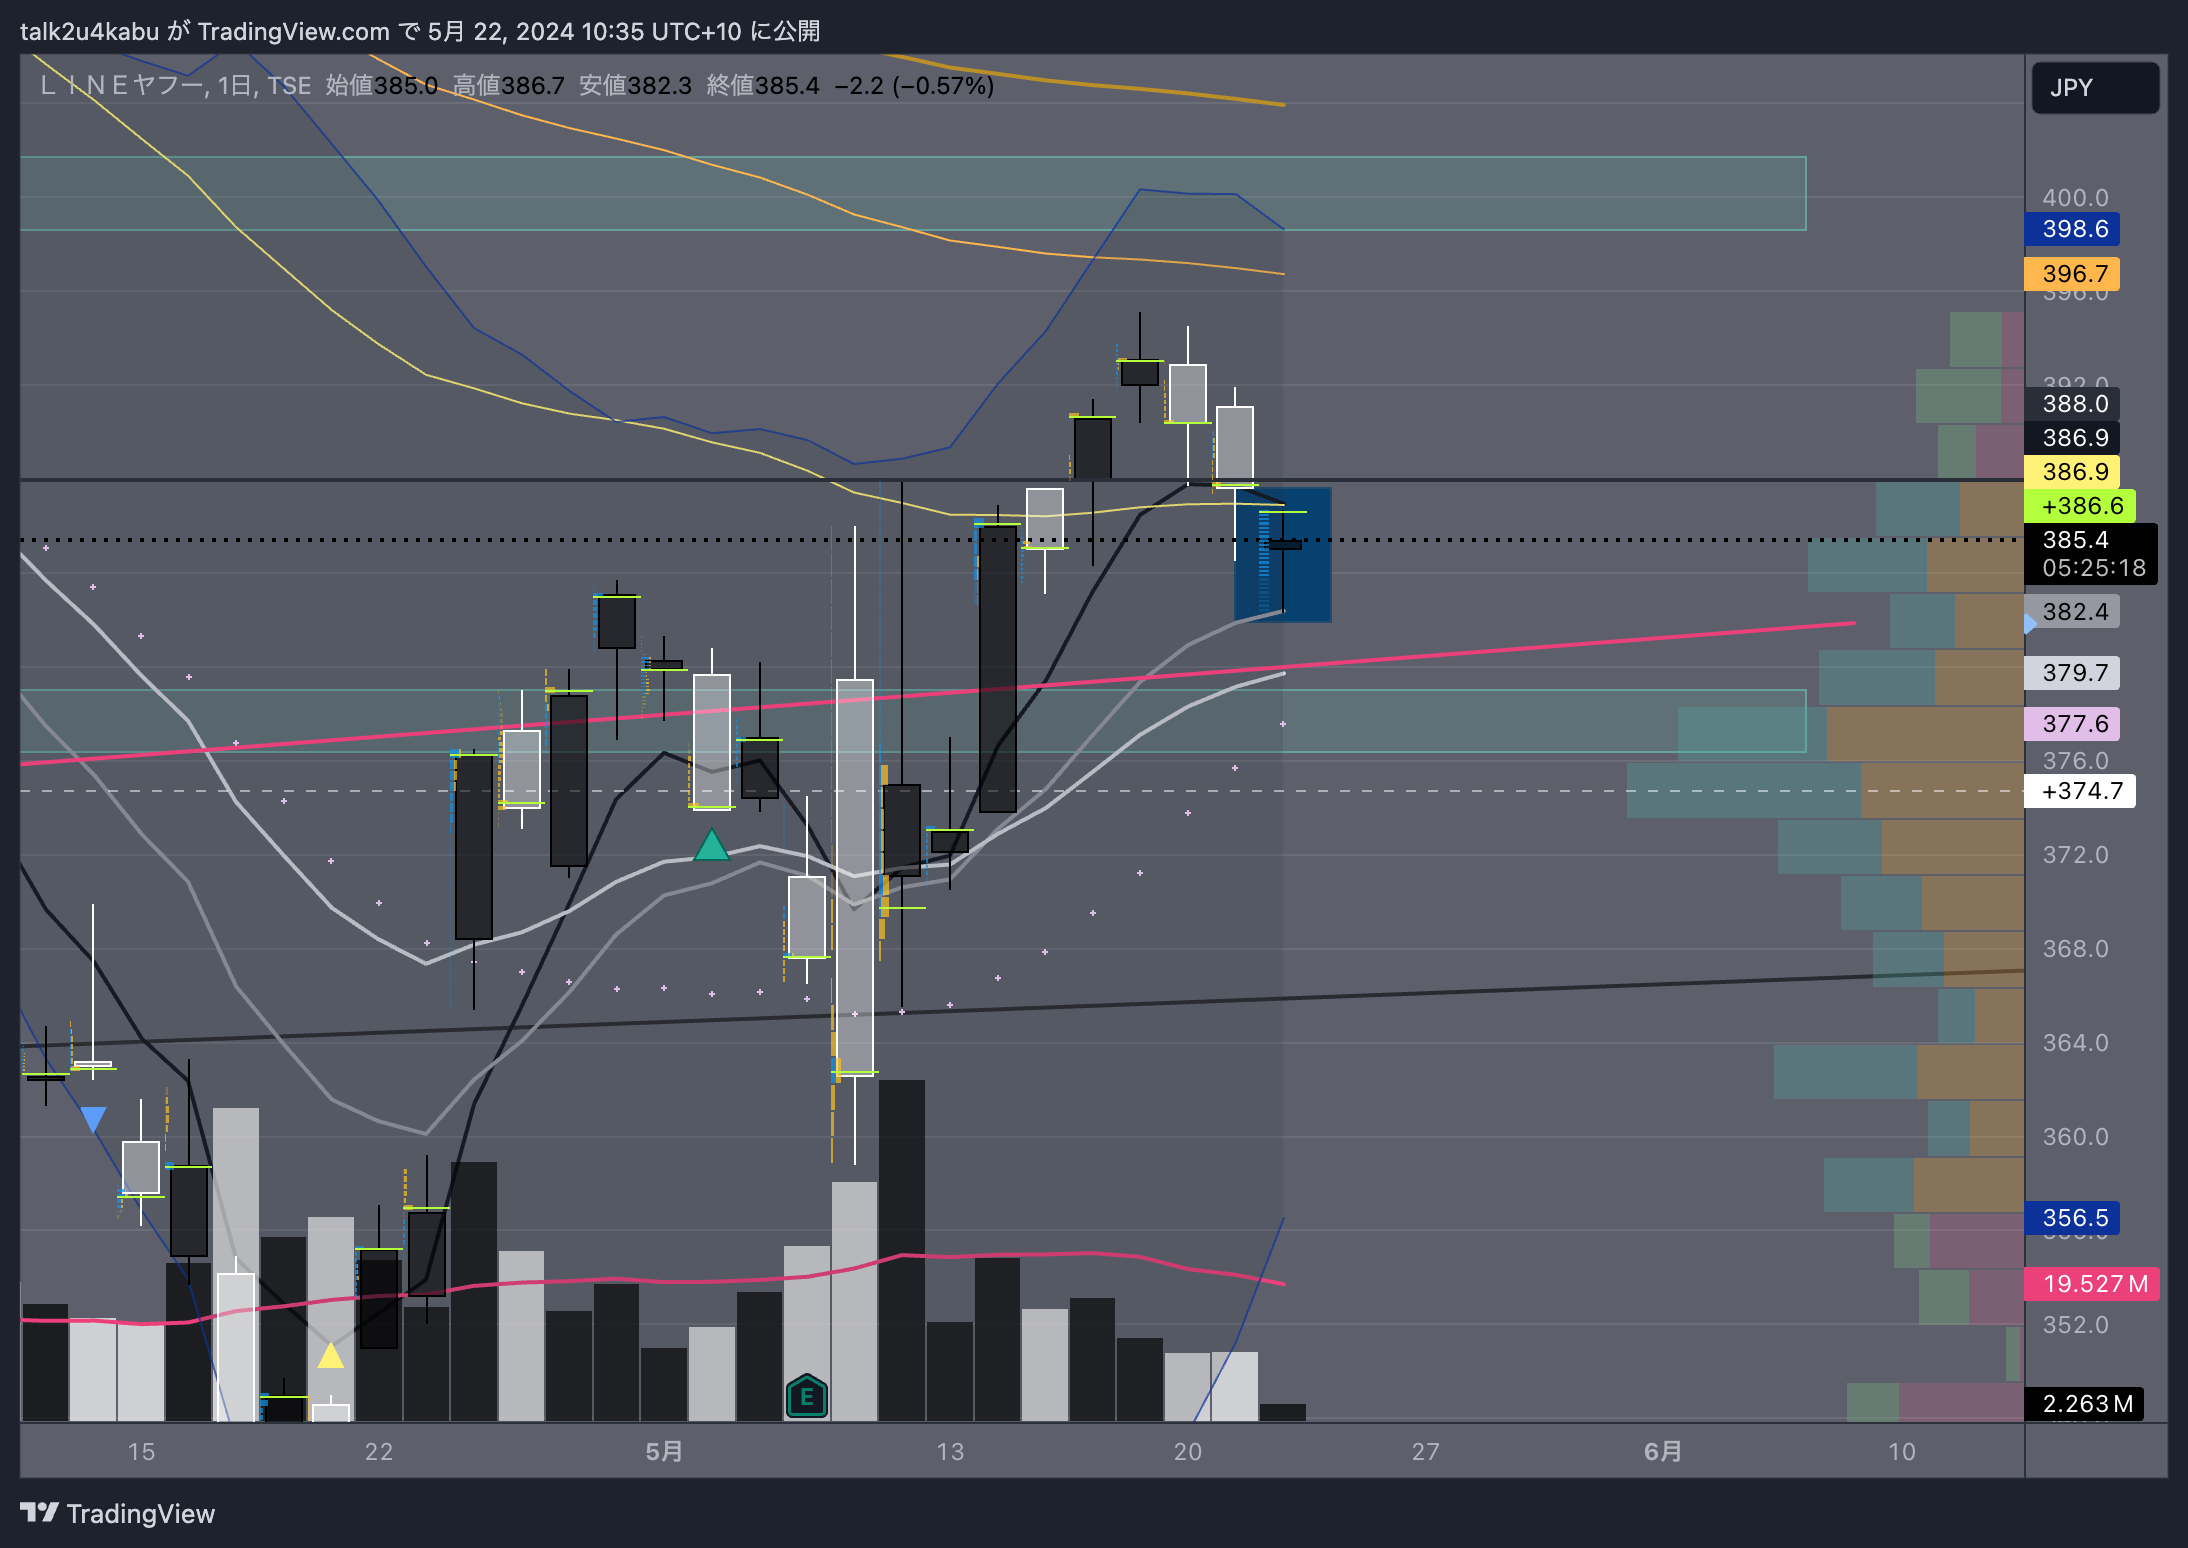Click the 364.0 level on price axis
Viewport: 2188px width, 1548px height.
[2075, 1043]
